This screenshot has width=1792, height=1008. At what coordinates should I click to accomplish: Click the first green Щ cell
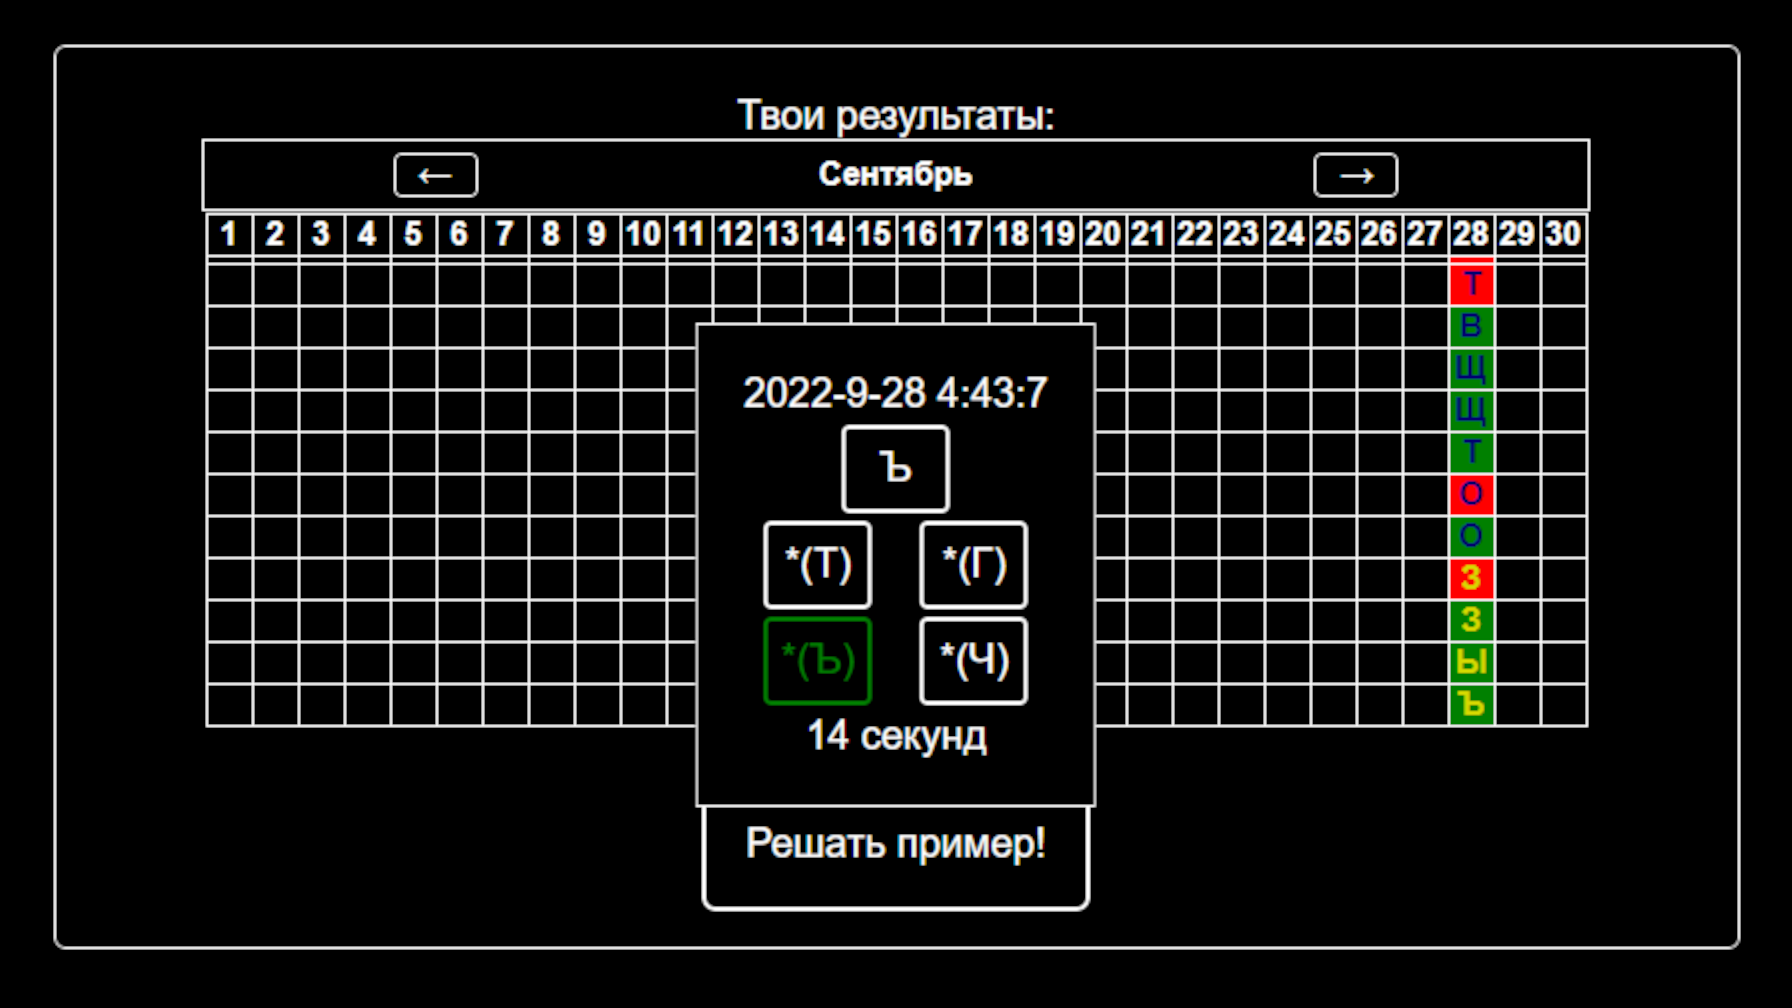(1471, 369)
